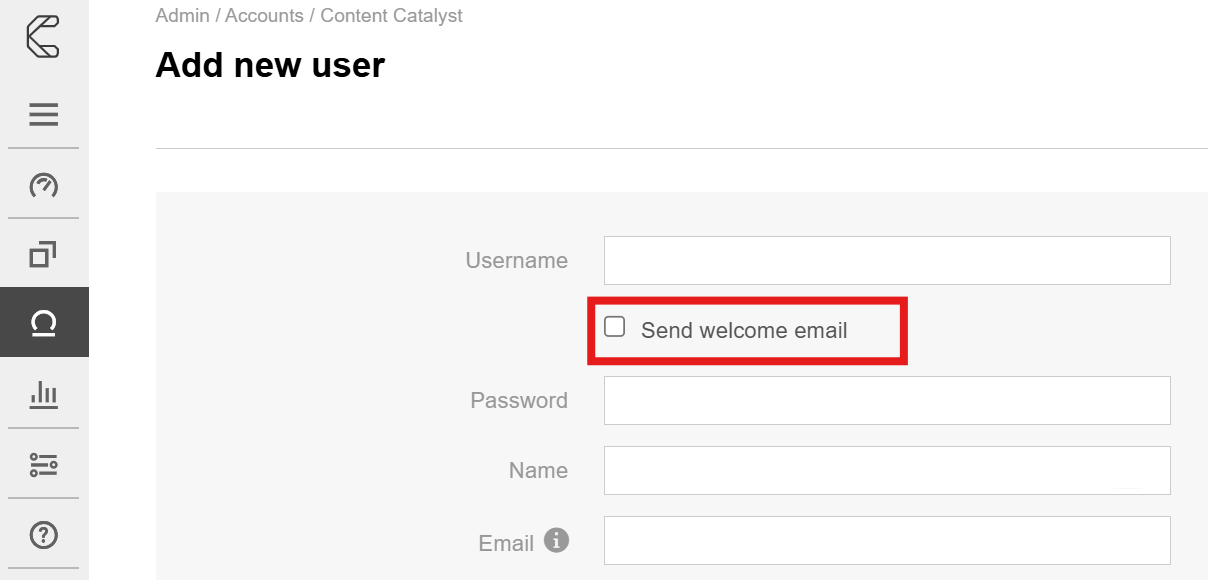
Task: Open the overlapping squares sidebar icon
Action: [x=43, y=255]
